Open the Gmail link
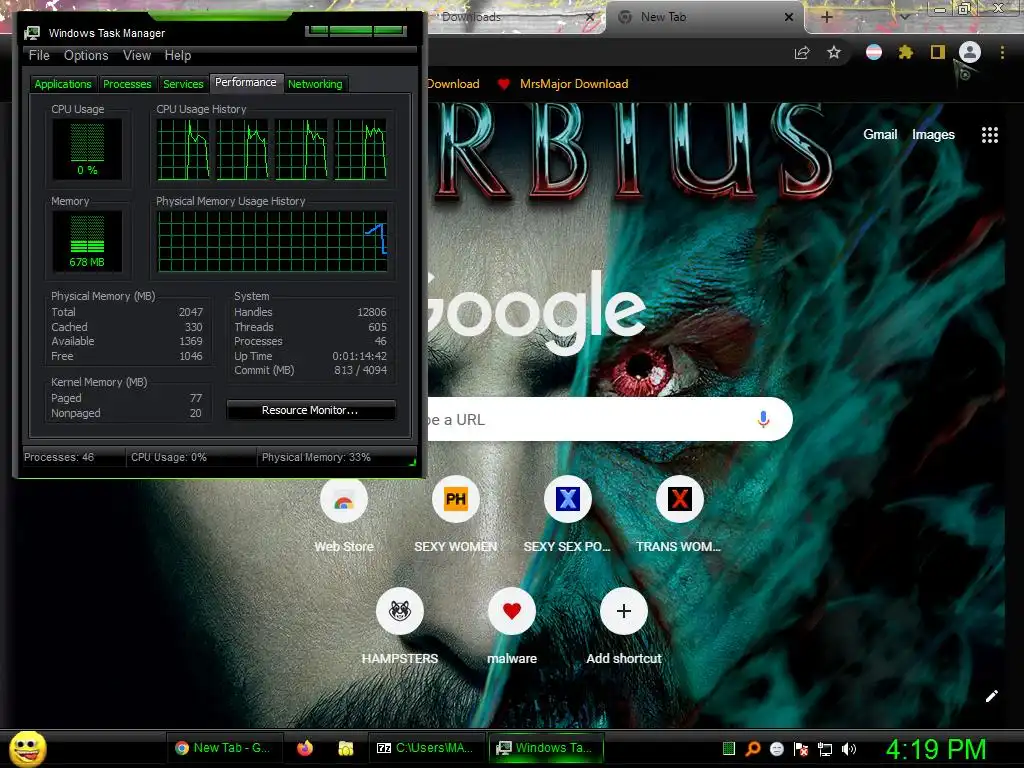 click(x=880, y=135)
